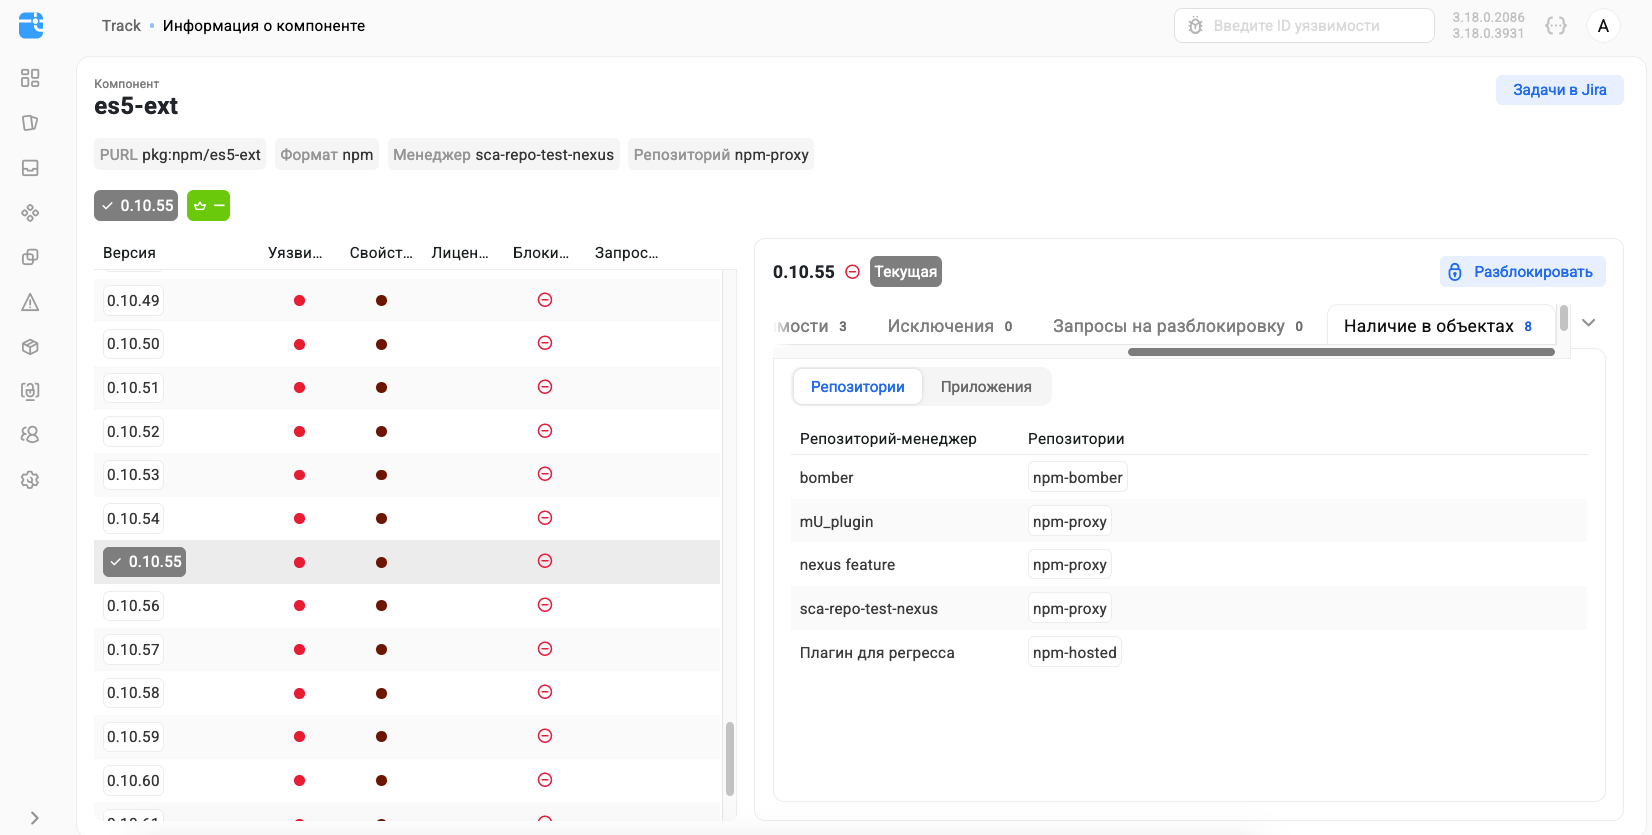This screenshot has width=1652, height=835.
Task: Select version 0.10.49
Action: coord(133,301)
